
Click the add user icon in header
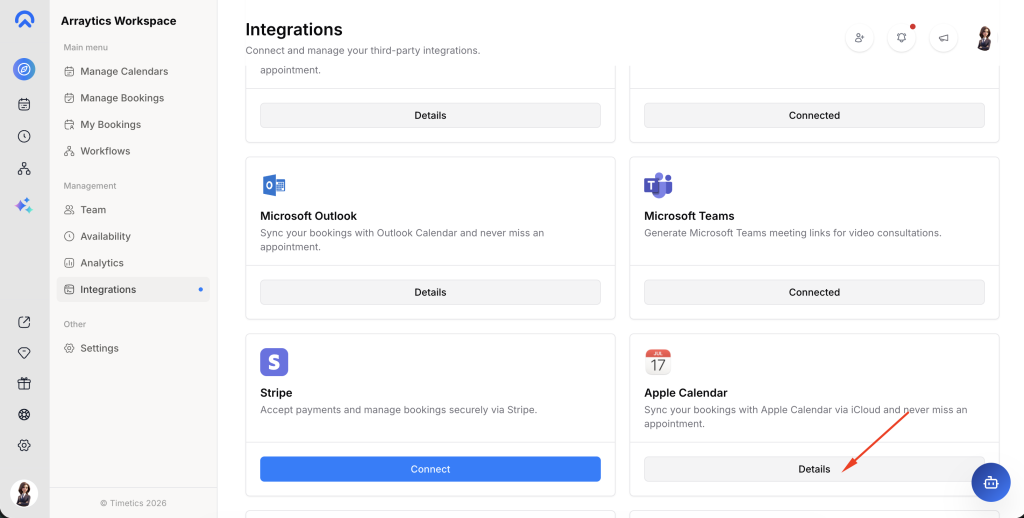point(859,38)
